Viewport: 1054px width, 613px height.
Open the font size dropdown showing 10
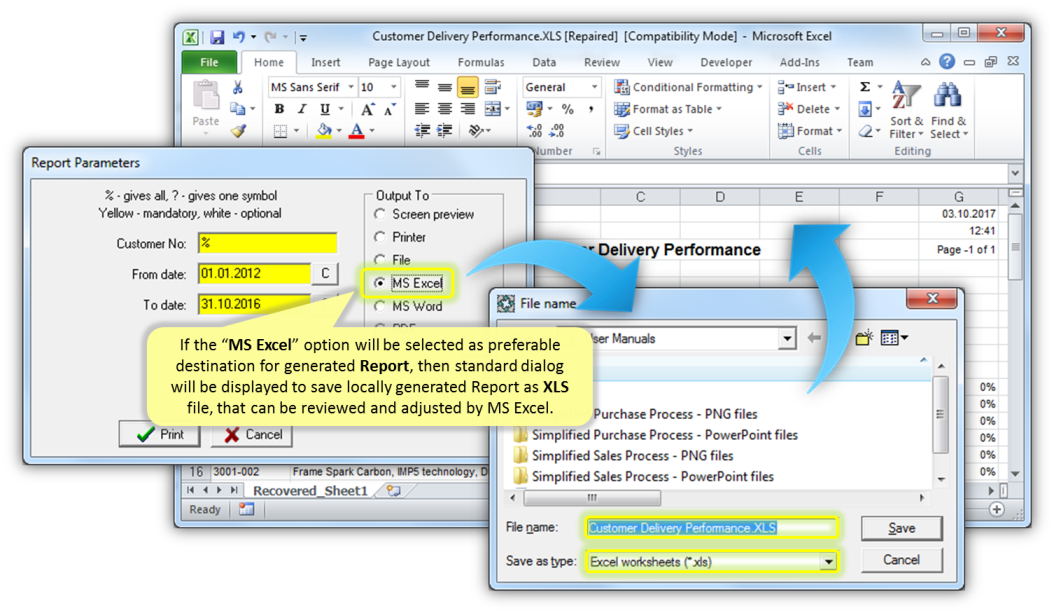pyautogui.click(x=394, y=87)
